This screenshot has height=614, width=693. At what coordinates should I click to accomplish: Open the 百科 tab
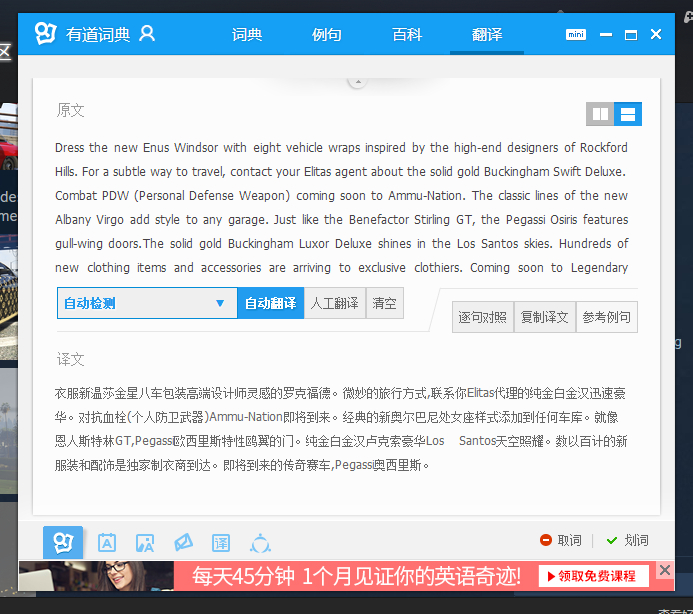pos(407,34)
